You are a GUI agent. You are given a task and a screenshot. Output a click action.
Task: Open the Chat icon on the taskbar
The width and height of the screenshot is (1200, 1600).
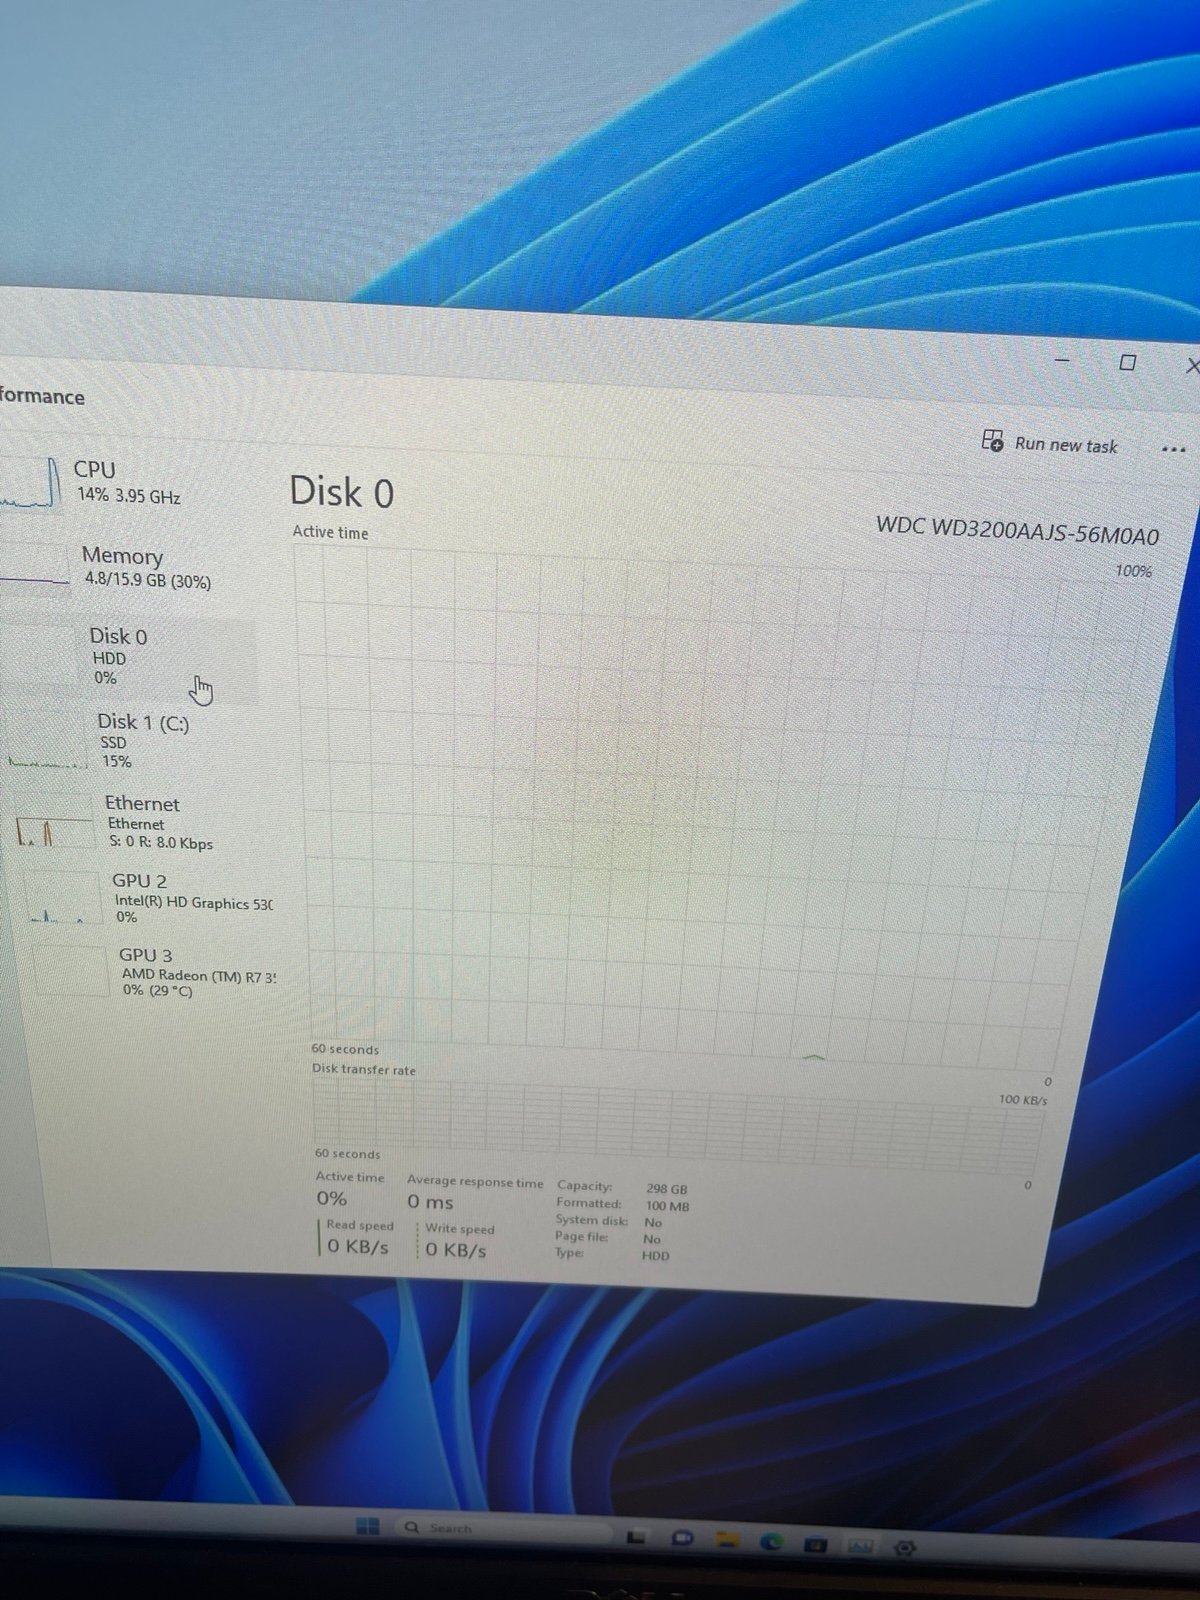point(683,1538)
